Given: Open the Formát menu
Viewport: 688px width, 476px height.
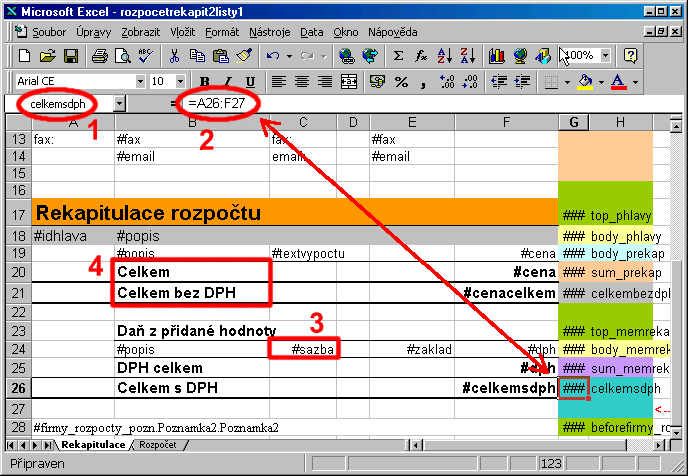Looking at the screenshot, I should (x=221, y=32).
